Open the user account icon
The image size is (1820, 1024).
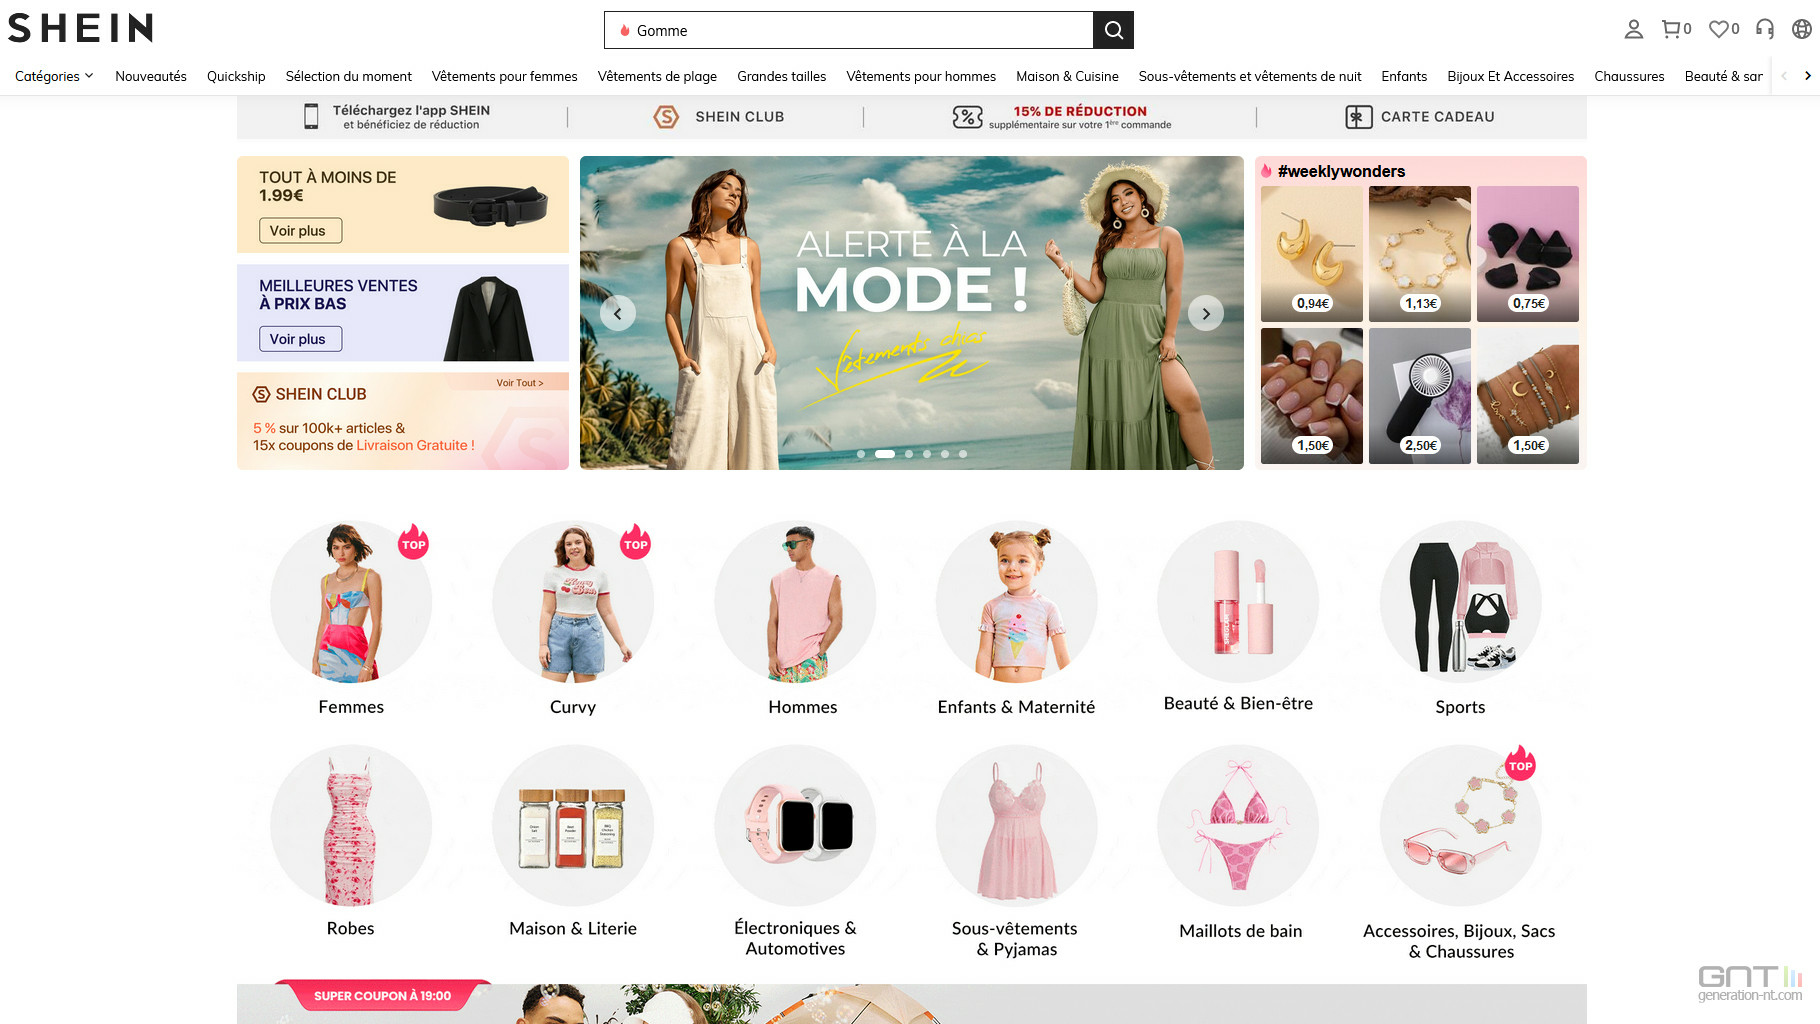(x=1633, y=29)
